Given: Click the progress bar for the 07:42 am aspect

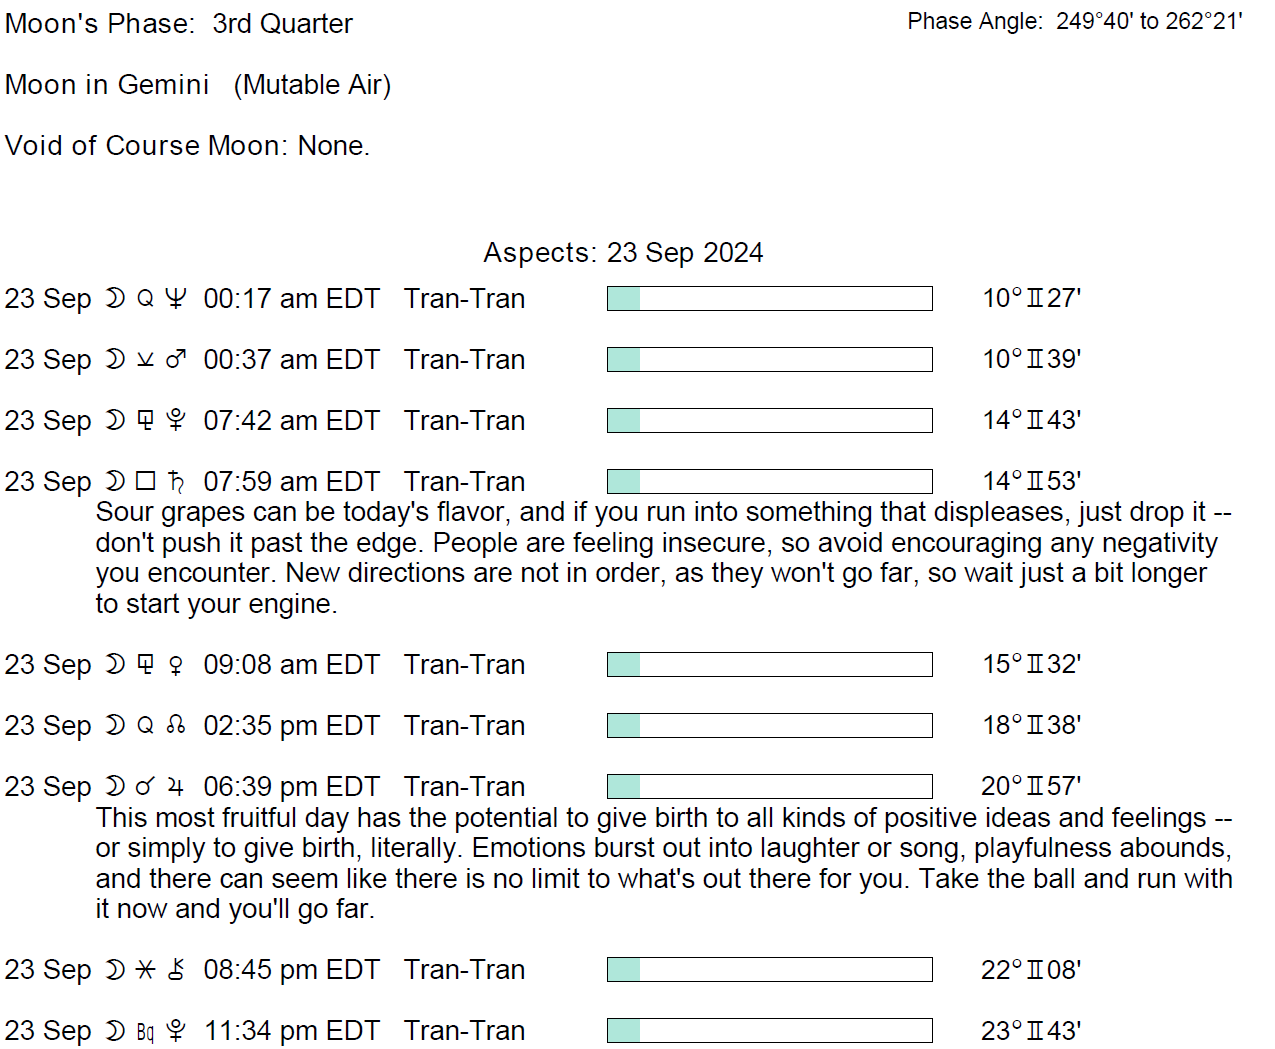Looking at the screenshot, I should [769, 421].
